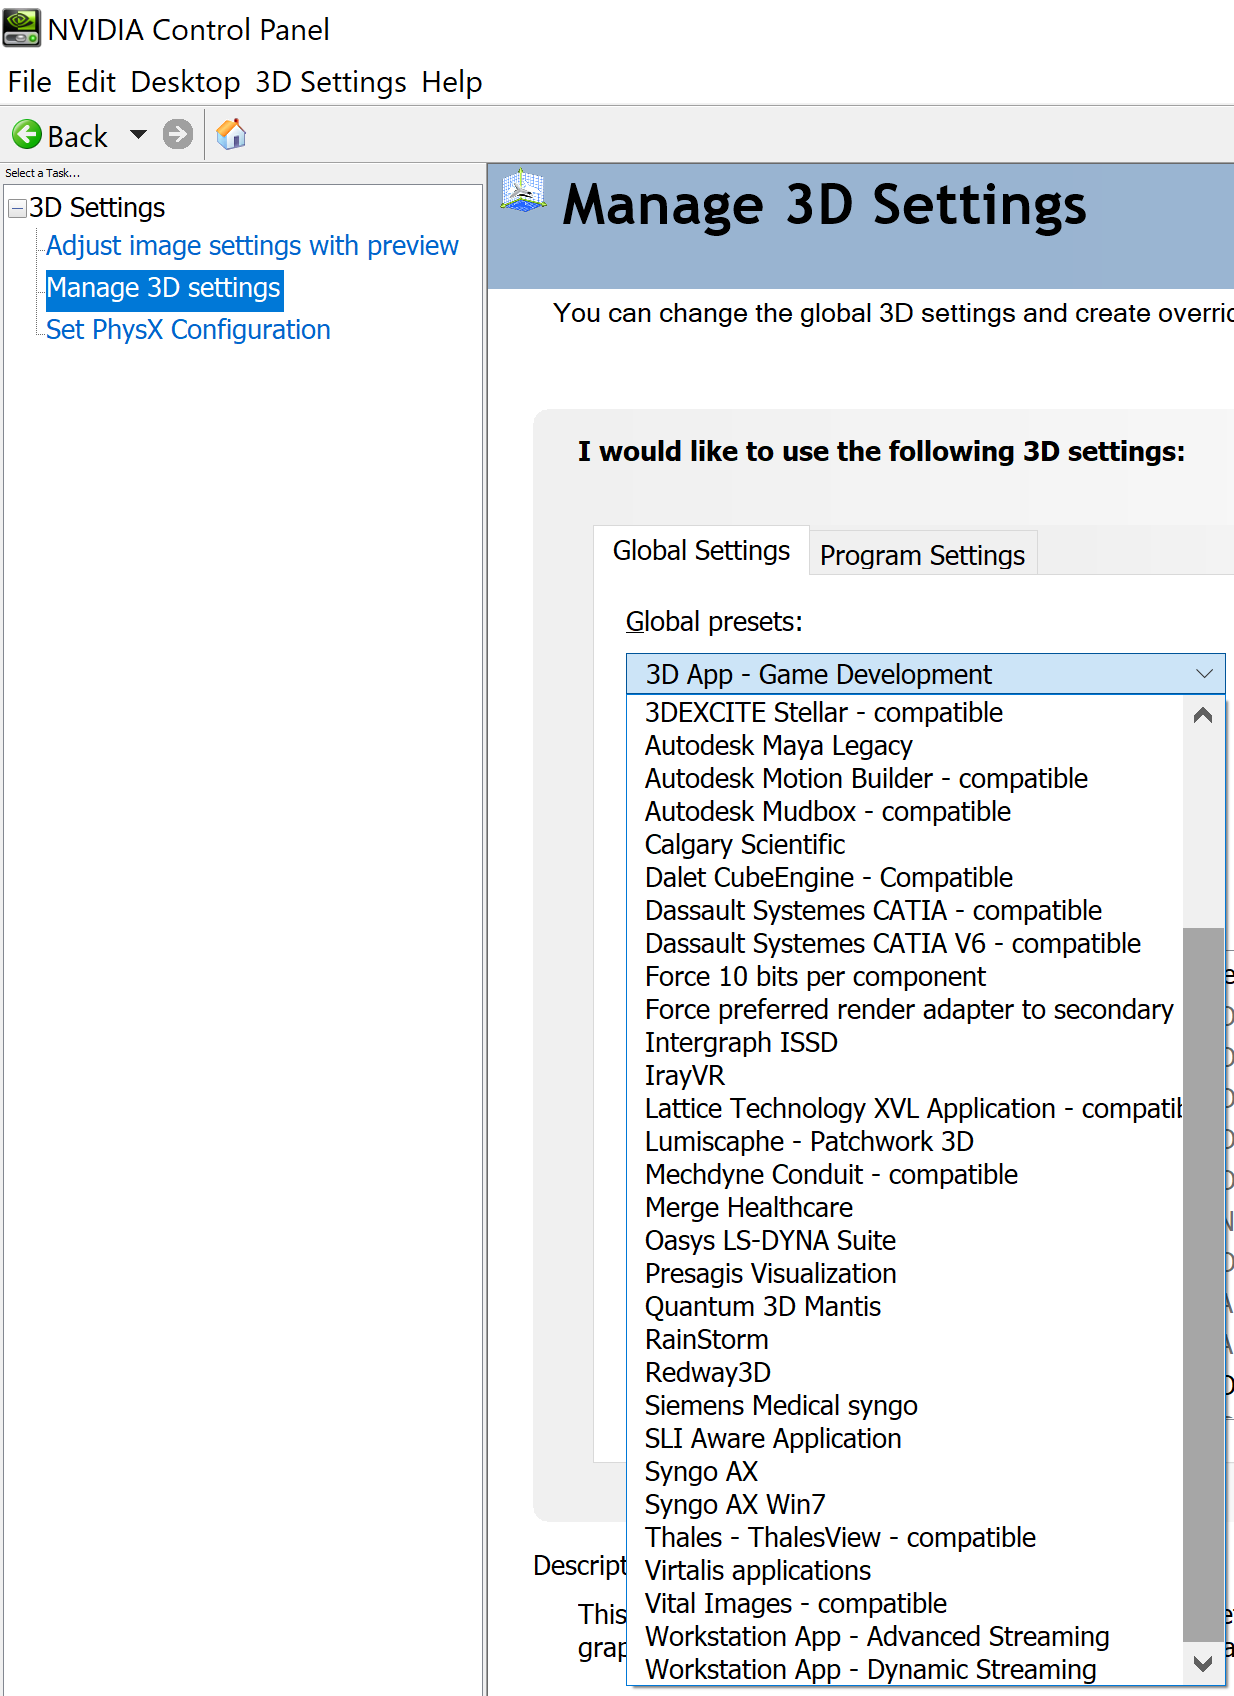Click the Manage 3D Settings header icon
The height and width of the screenshot is (1696, 1234).
coord(523,191)
